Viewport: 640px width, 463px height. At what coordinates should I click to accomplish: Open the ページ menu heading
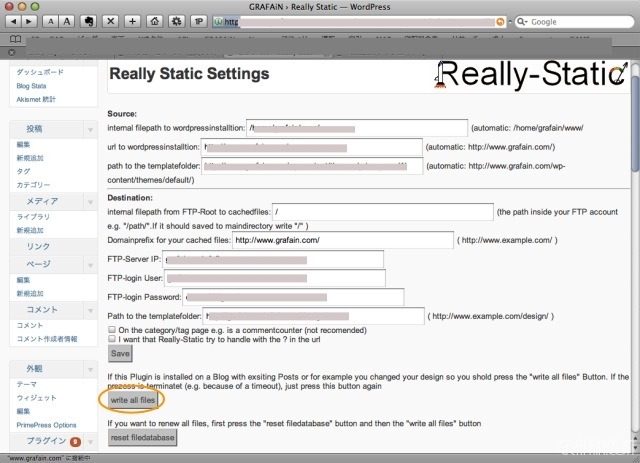click(38, 264)
